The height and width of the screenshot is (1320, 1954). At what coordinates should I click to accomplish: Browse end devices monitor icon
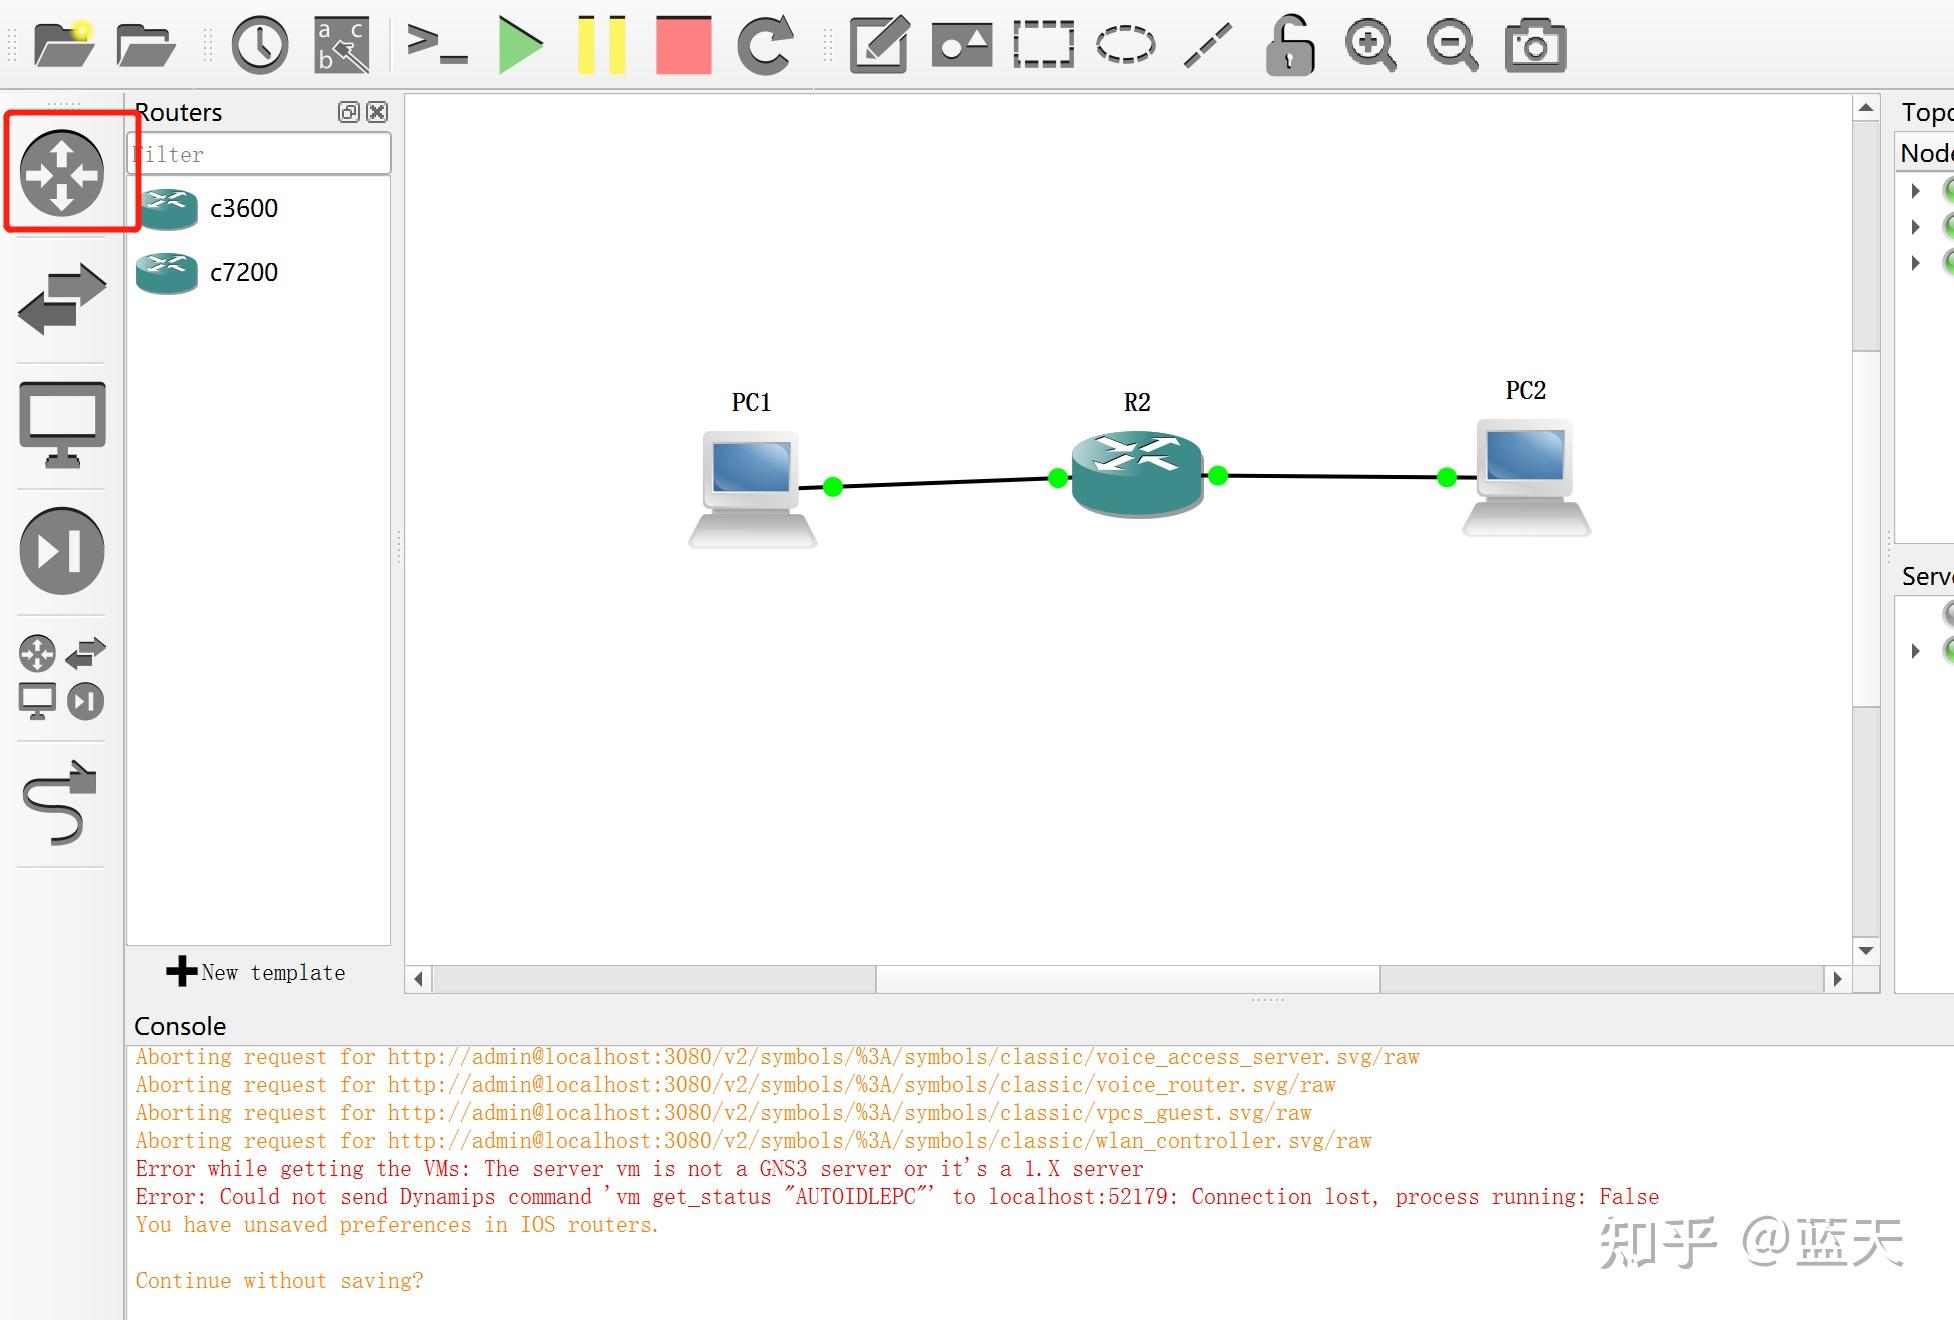click(x=62, y=425)
